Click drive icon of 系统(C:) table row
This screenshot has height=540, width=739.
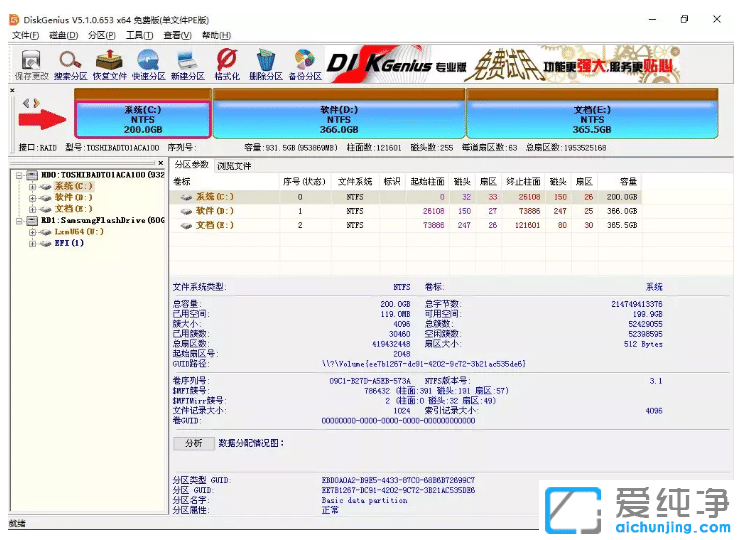tap(187, 197)
